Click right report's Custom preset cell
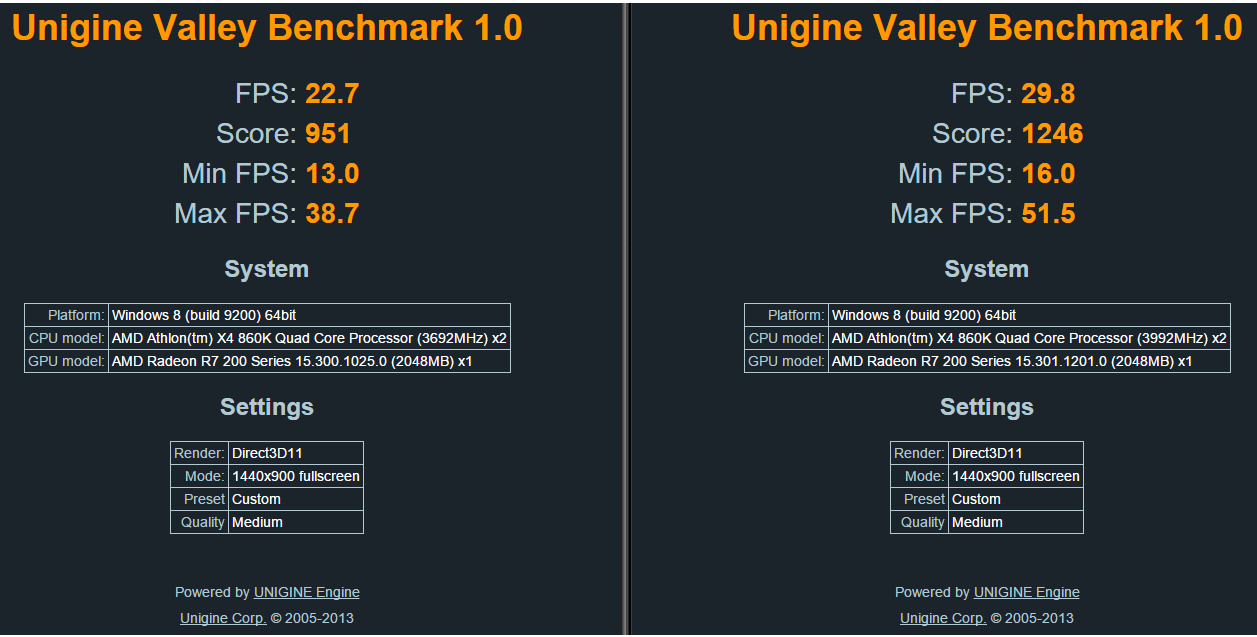Viewport: 1257px width, 637px height. pyautogui.click(x=1016, y=499)
